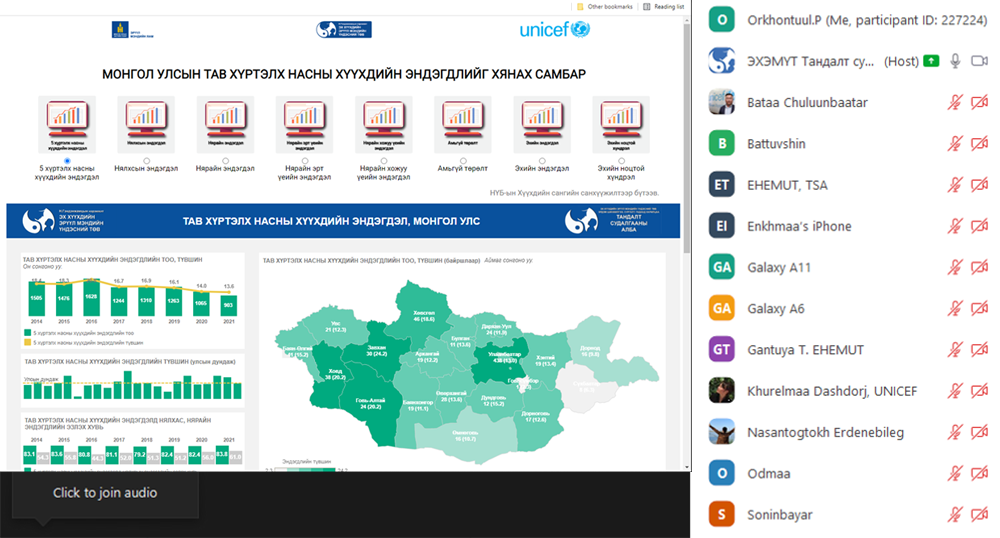Click Soninbayar's muted microphone icon
Image resolution: width=1000 pixels, height=538 pixels.
click(955, 515)
